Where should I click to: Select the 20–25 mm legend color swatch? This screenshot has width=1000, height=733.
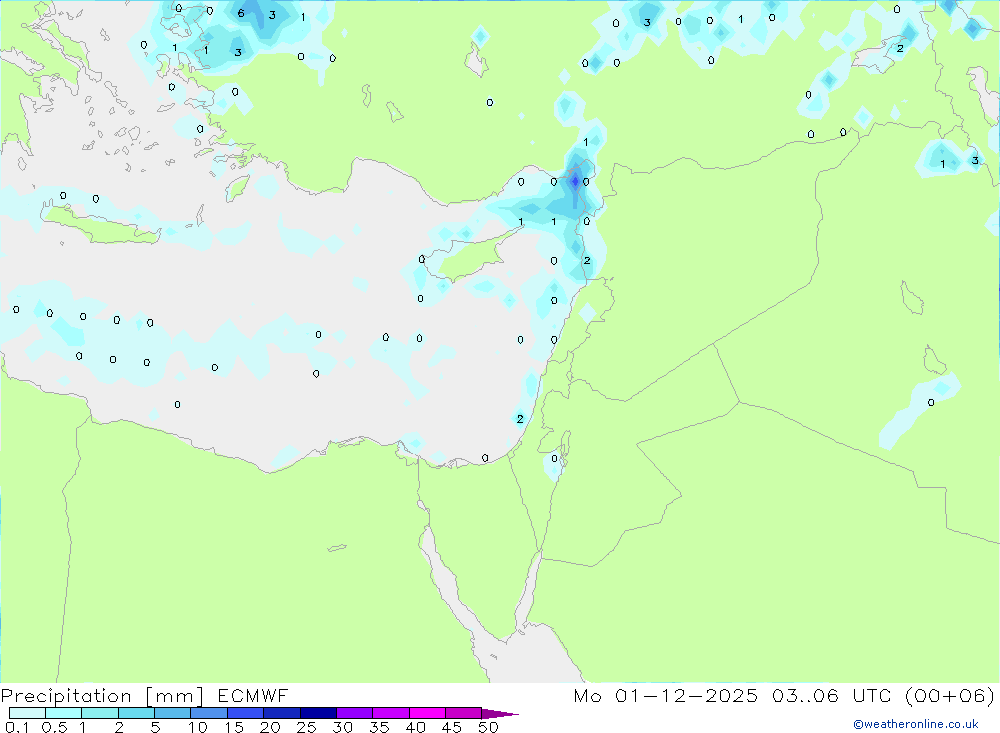[x=281, y=713]
